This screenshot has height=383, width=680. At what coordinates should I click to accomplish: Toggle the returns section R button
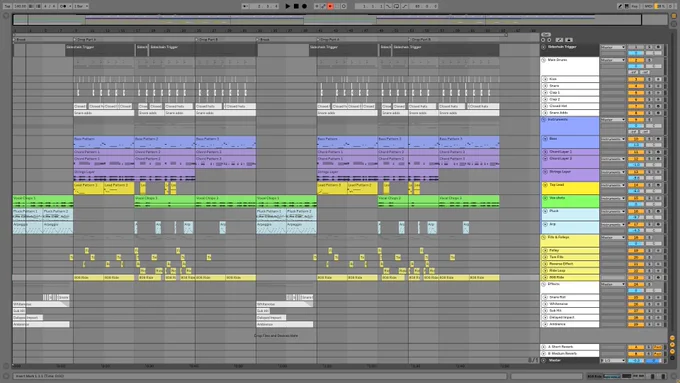click(673, 345)
